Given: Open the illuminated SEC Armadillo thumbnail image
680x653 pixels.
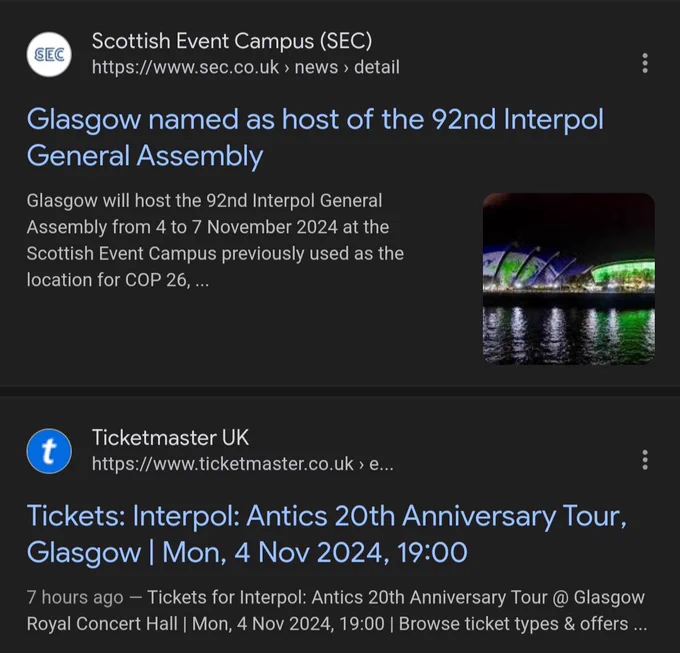Looking at the screenshot, I should tap(569, 279).
